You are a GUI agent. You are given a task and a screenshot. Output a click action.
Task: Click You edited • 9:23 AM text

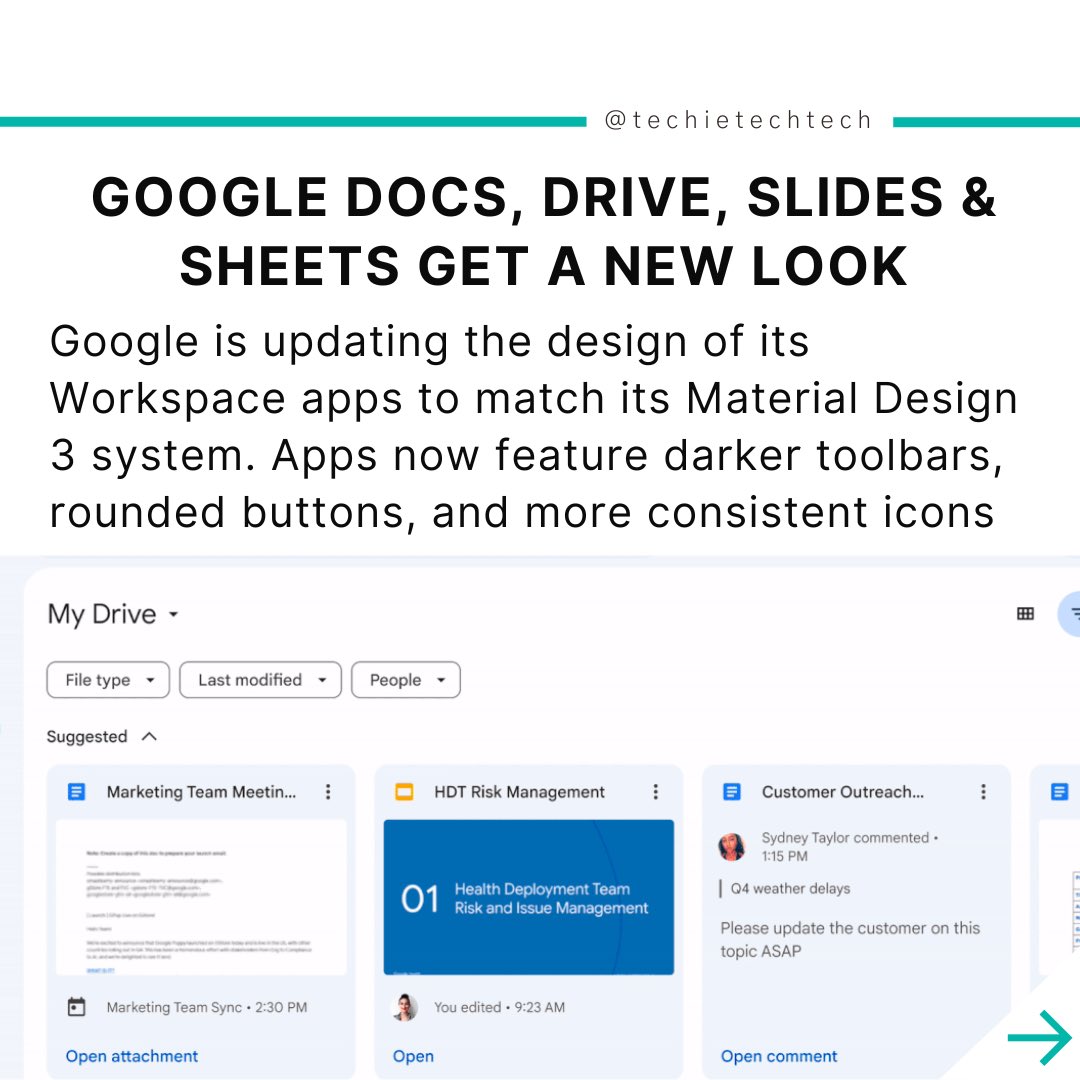(499, 1007)
